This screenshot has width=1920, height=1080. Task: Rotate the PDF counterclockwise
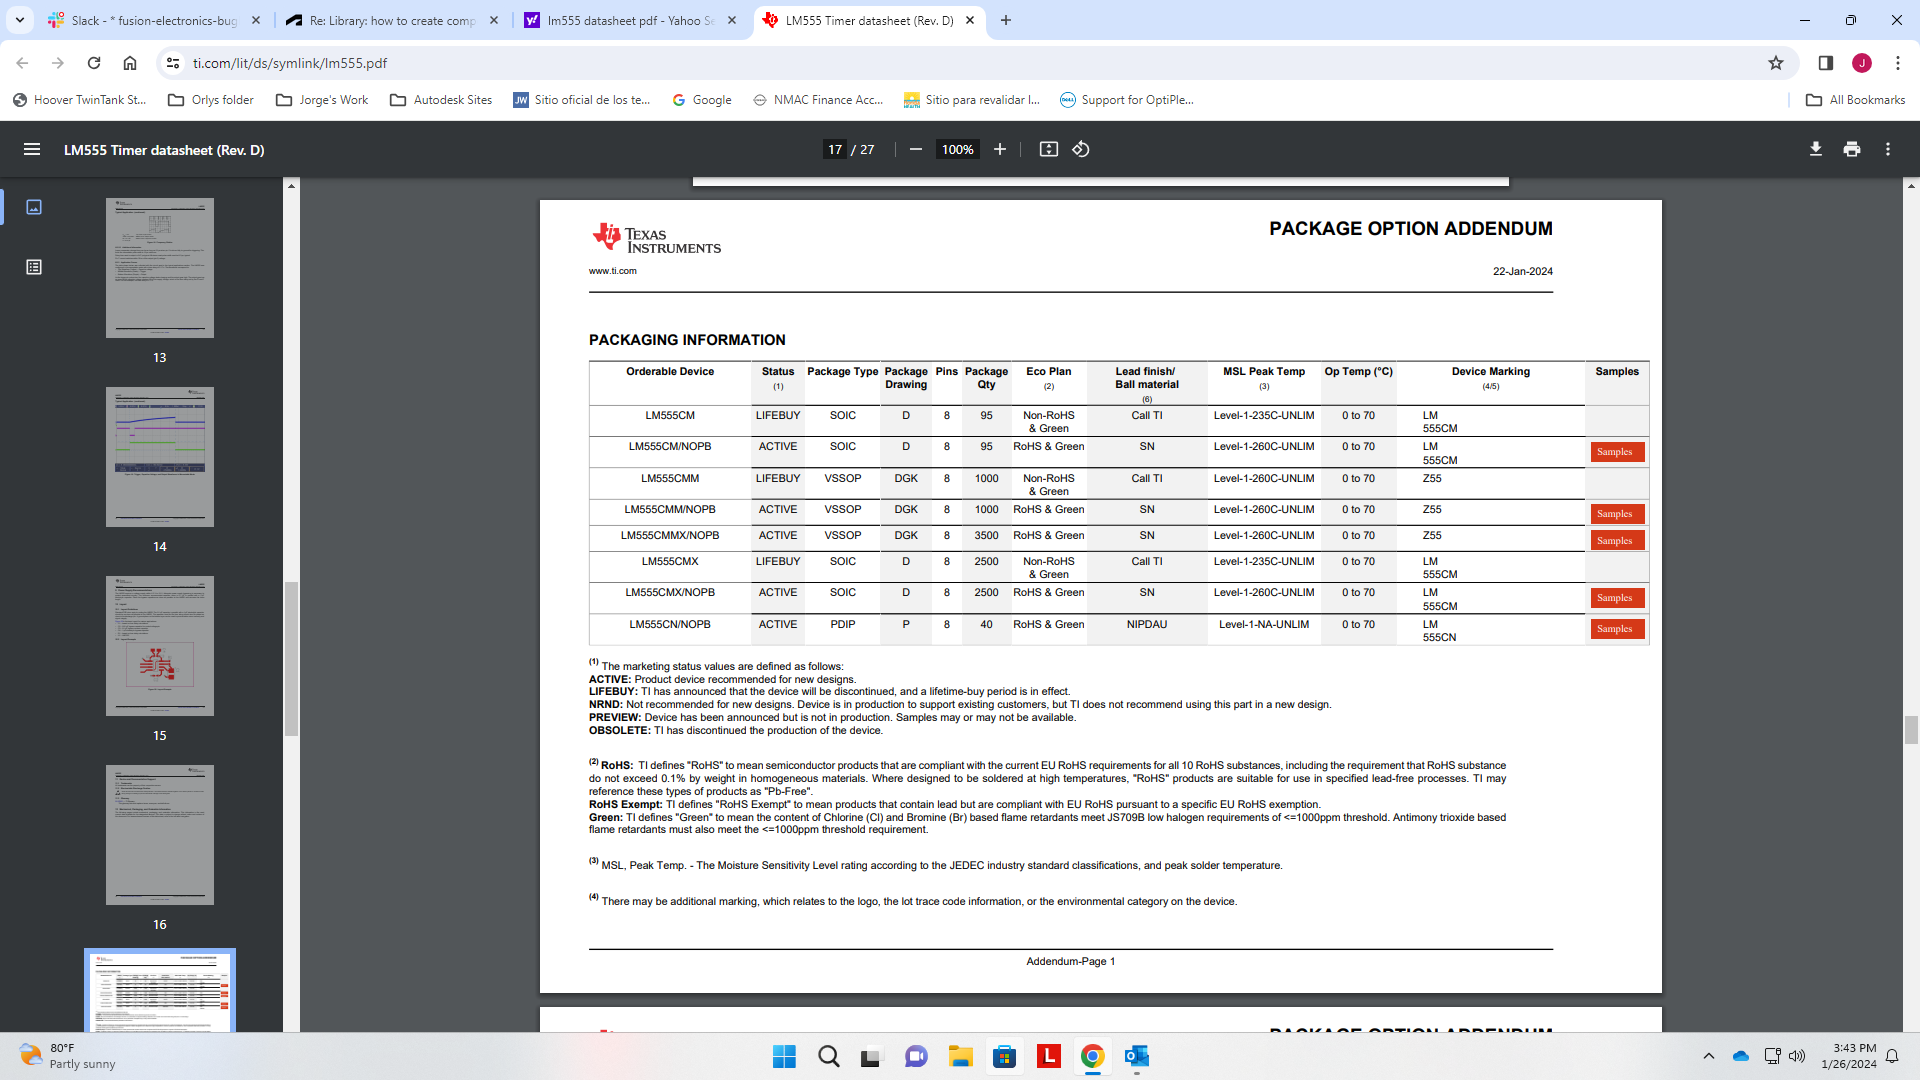[x=1081, y=150]
